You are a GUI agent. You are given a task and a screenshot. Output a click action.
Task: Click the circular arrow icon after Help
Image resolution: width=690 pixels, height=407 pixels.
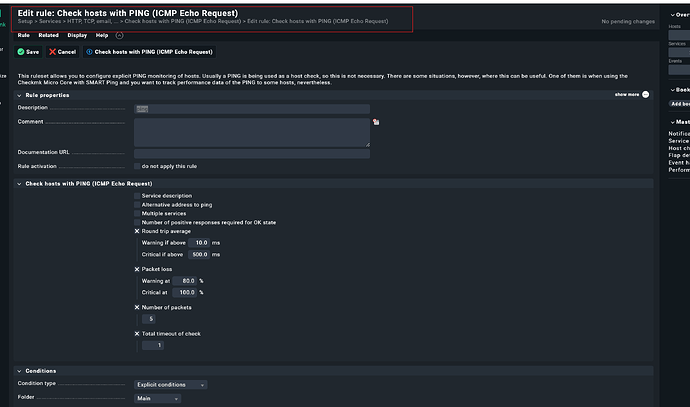point(119,35)
